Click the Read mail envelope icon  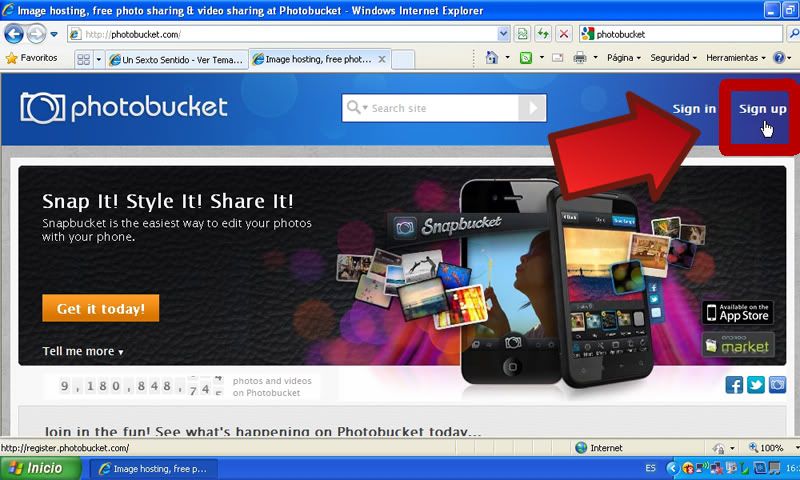[x=558, y=58]
